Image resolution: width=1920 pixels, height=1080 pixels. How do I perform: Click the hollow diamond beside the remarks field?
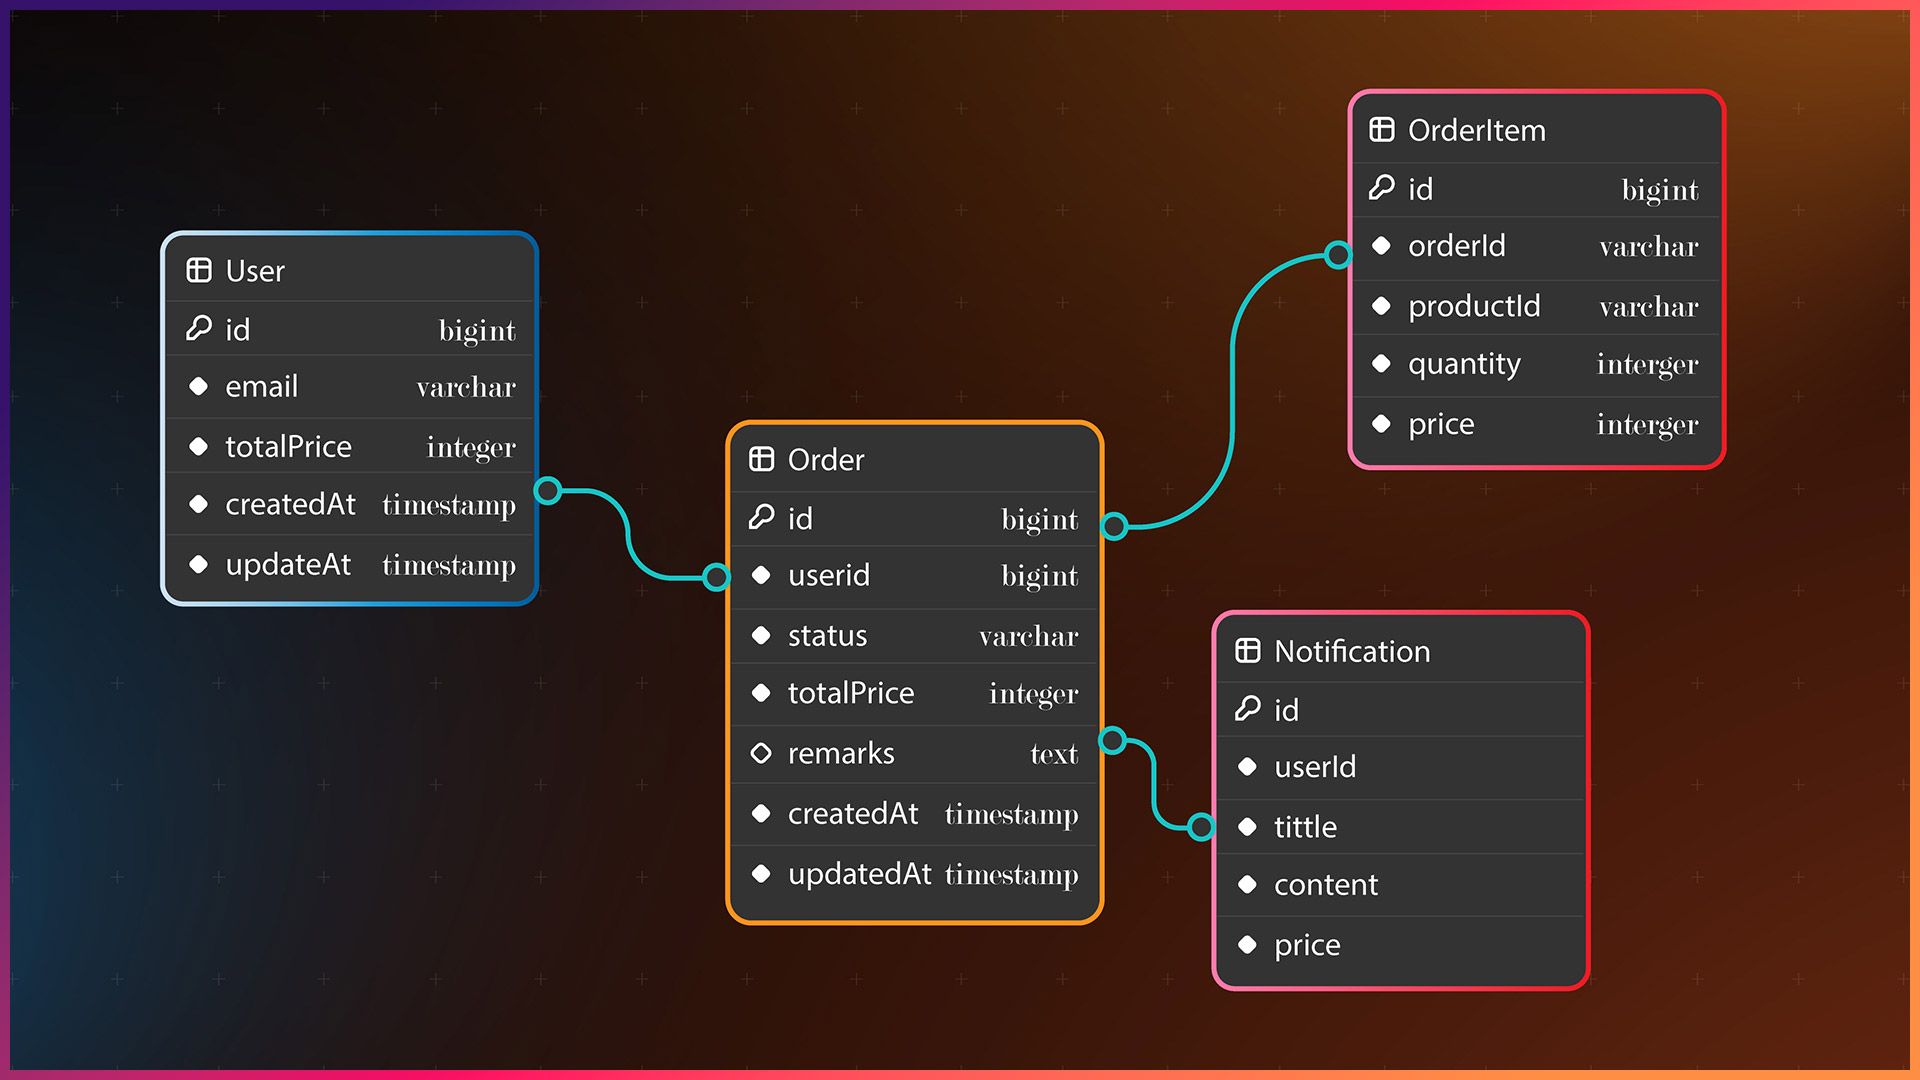pos(761,753)
